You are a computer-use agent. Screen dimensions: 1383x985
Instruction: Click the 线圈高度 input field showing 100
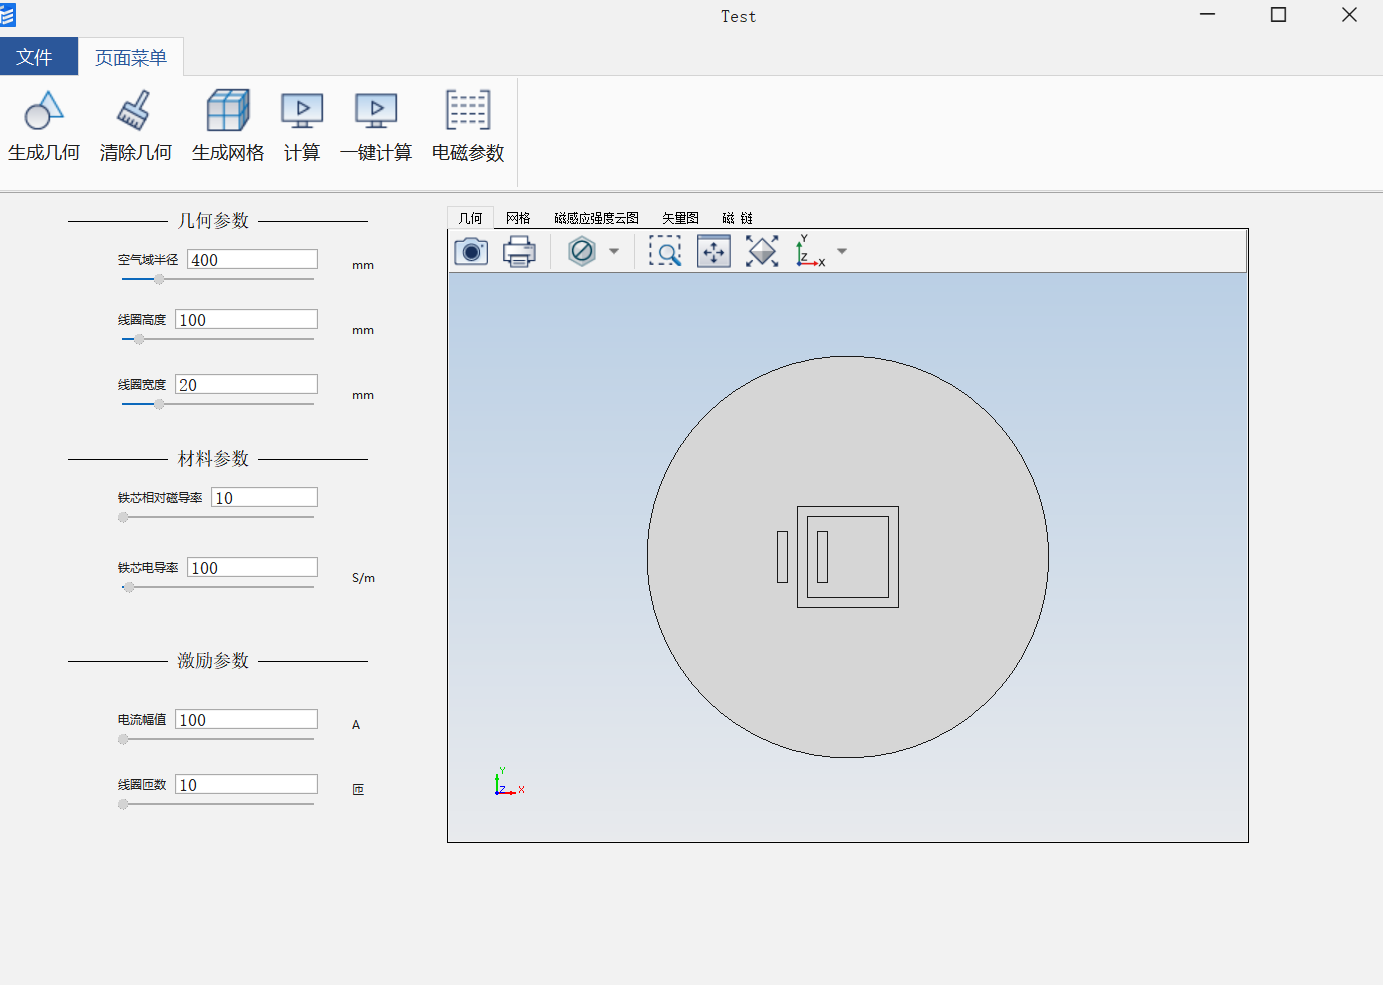pyautogui.click(x=246, y=319)
